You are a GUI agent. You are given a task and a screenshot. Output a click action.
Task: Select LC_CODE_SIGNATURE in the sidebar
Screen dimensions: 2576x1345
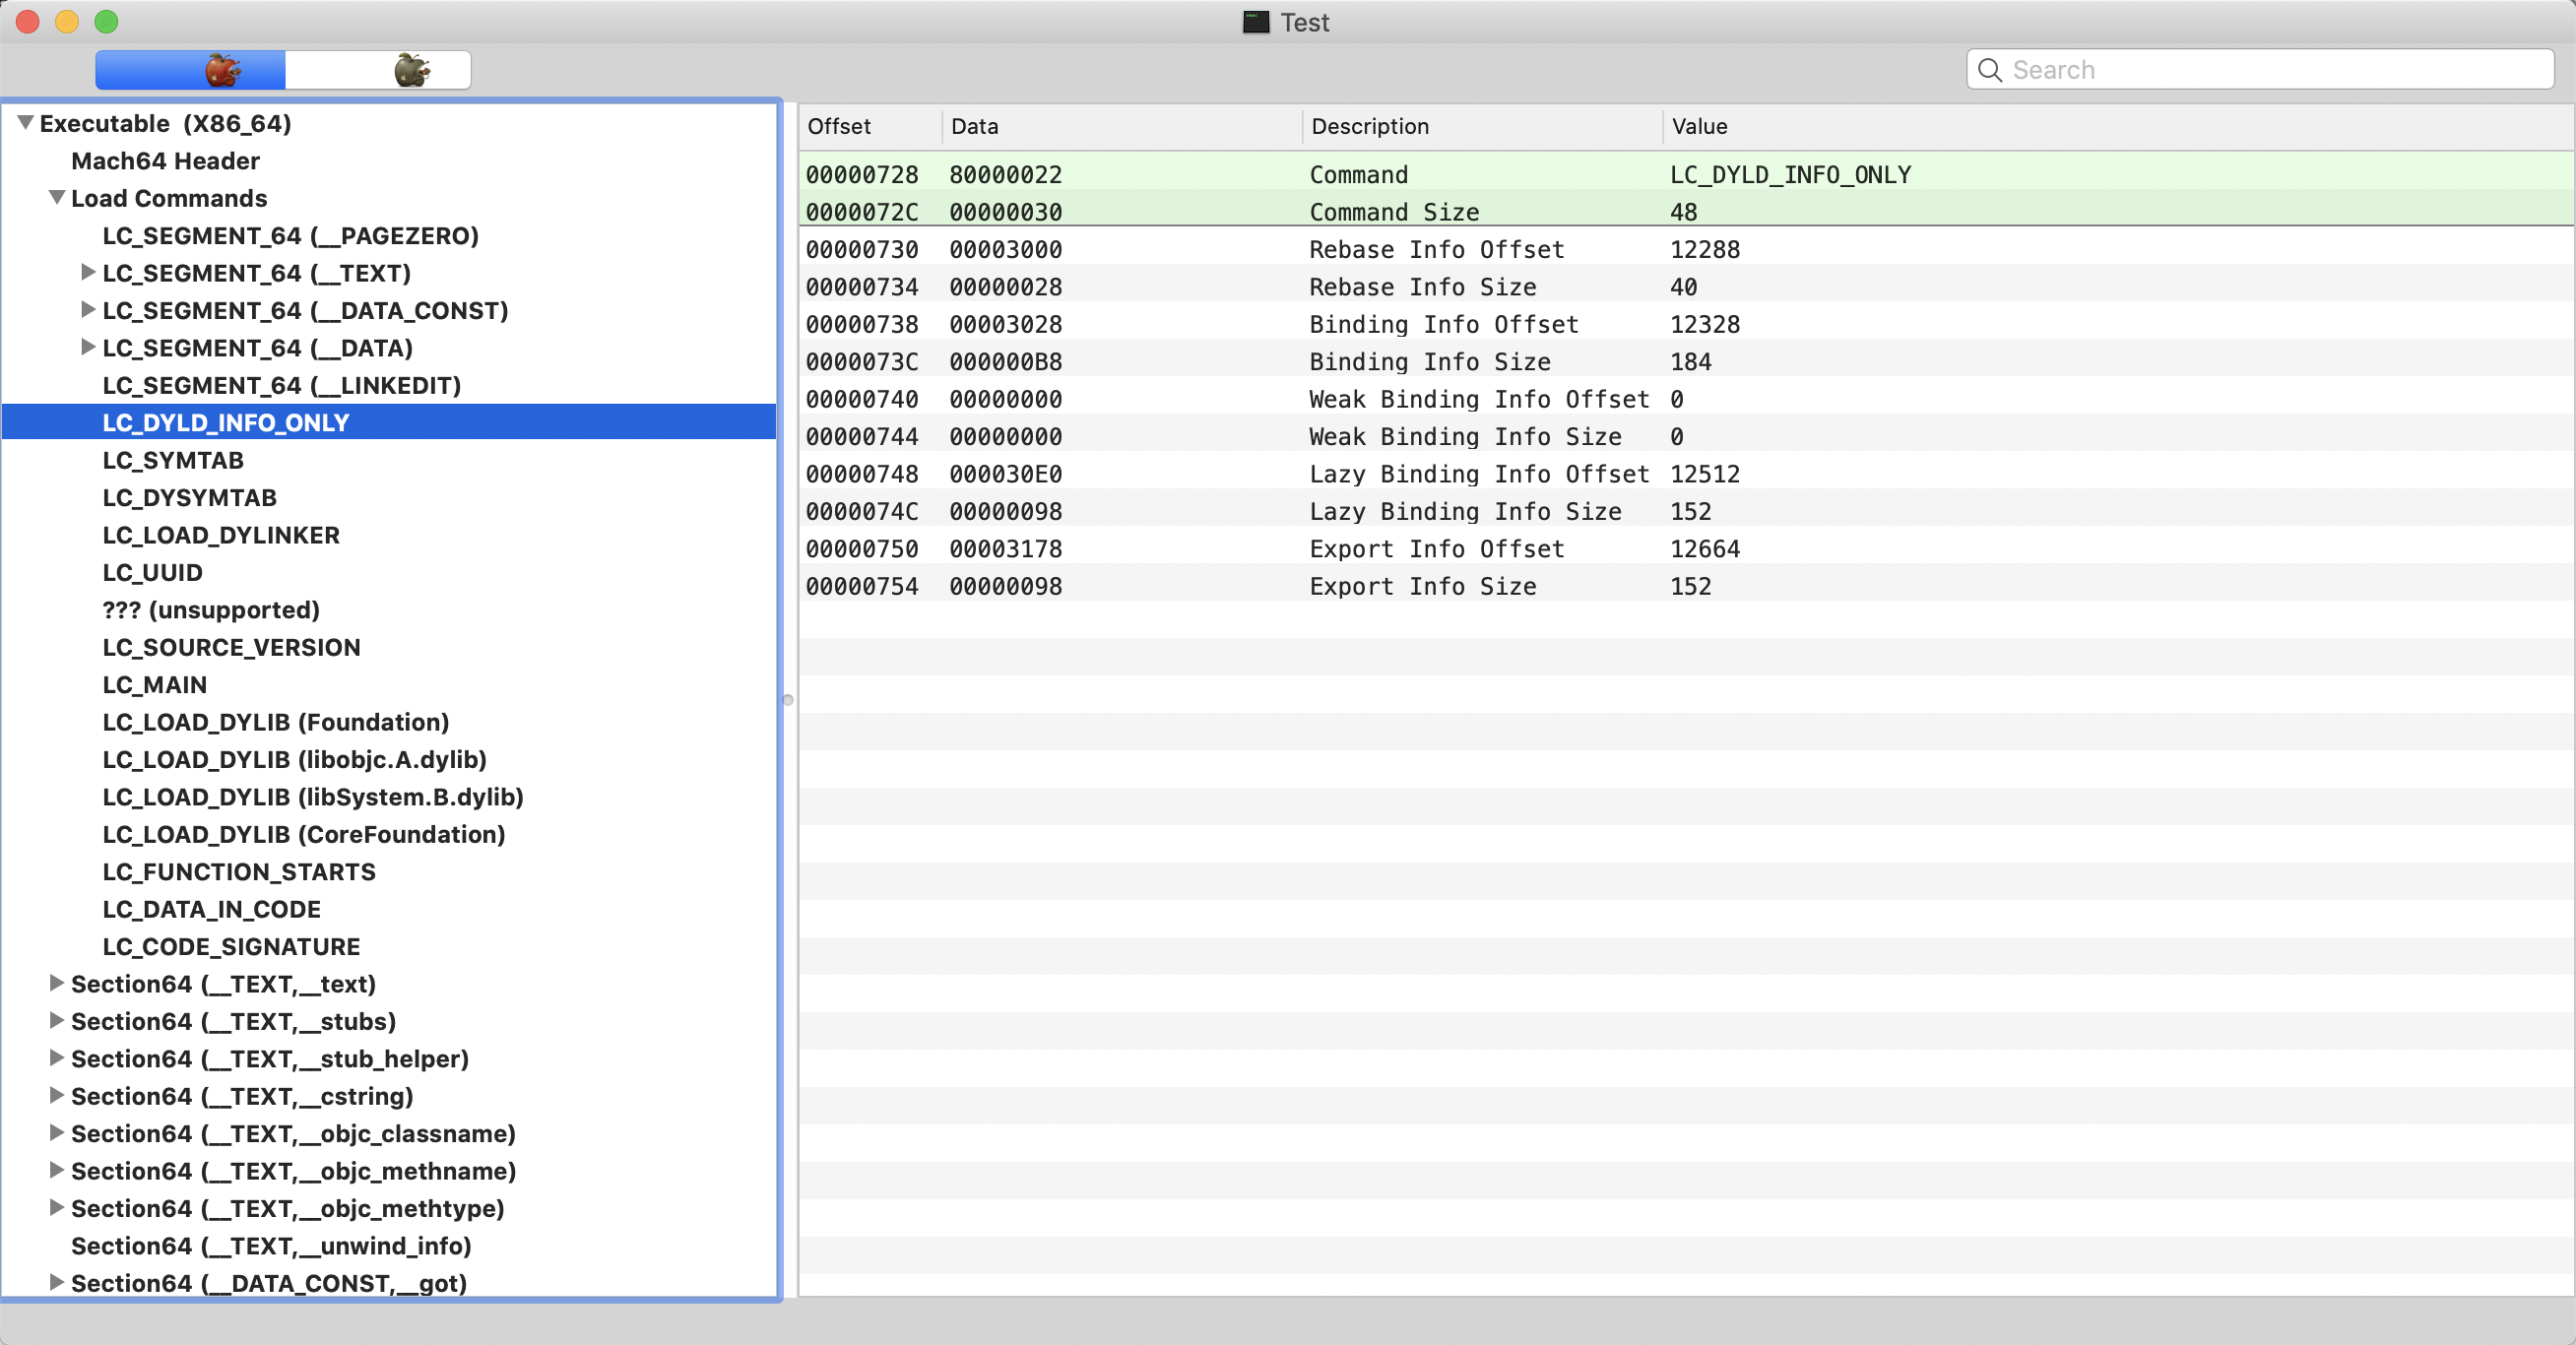(x=231, y=946)
